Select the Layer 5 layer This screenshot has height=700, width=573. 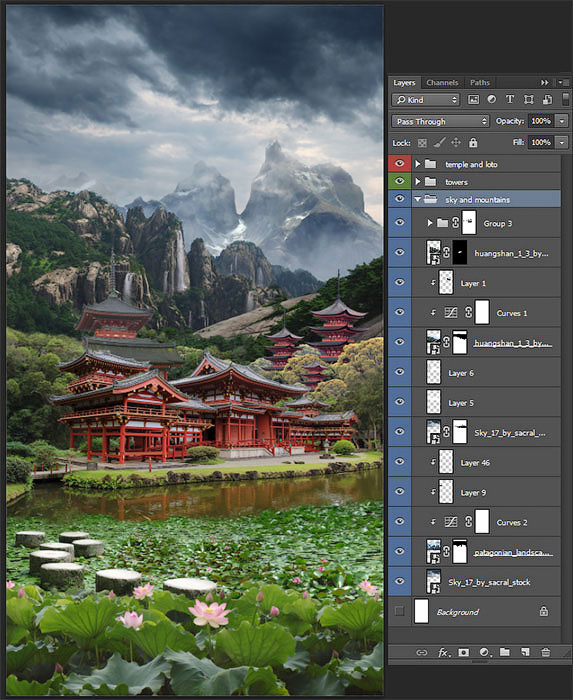click(x=486, y=402)
